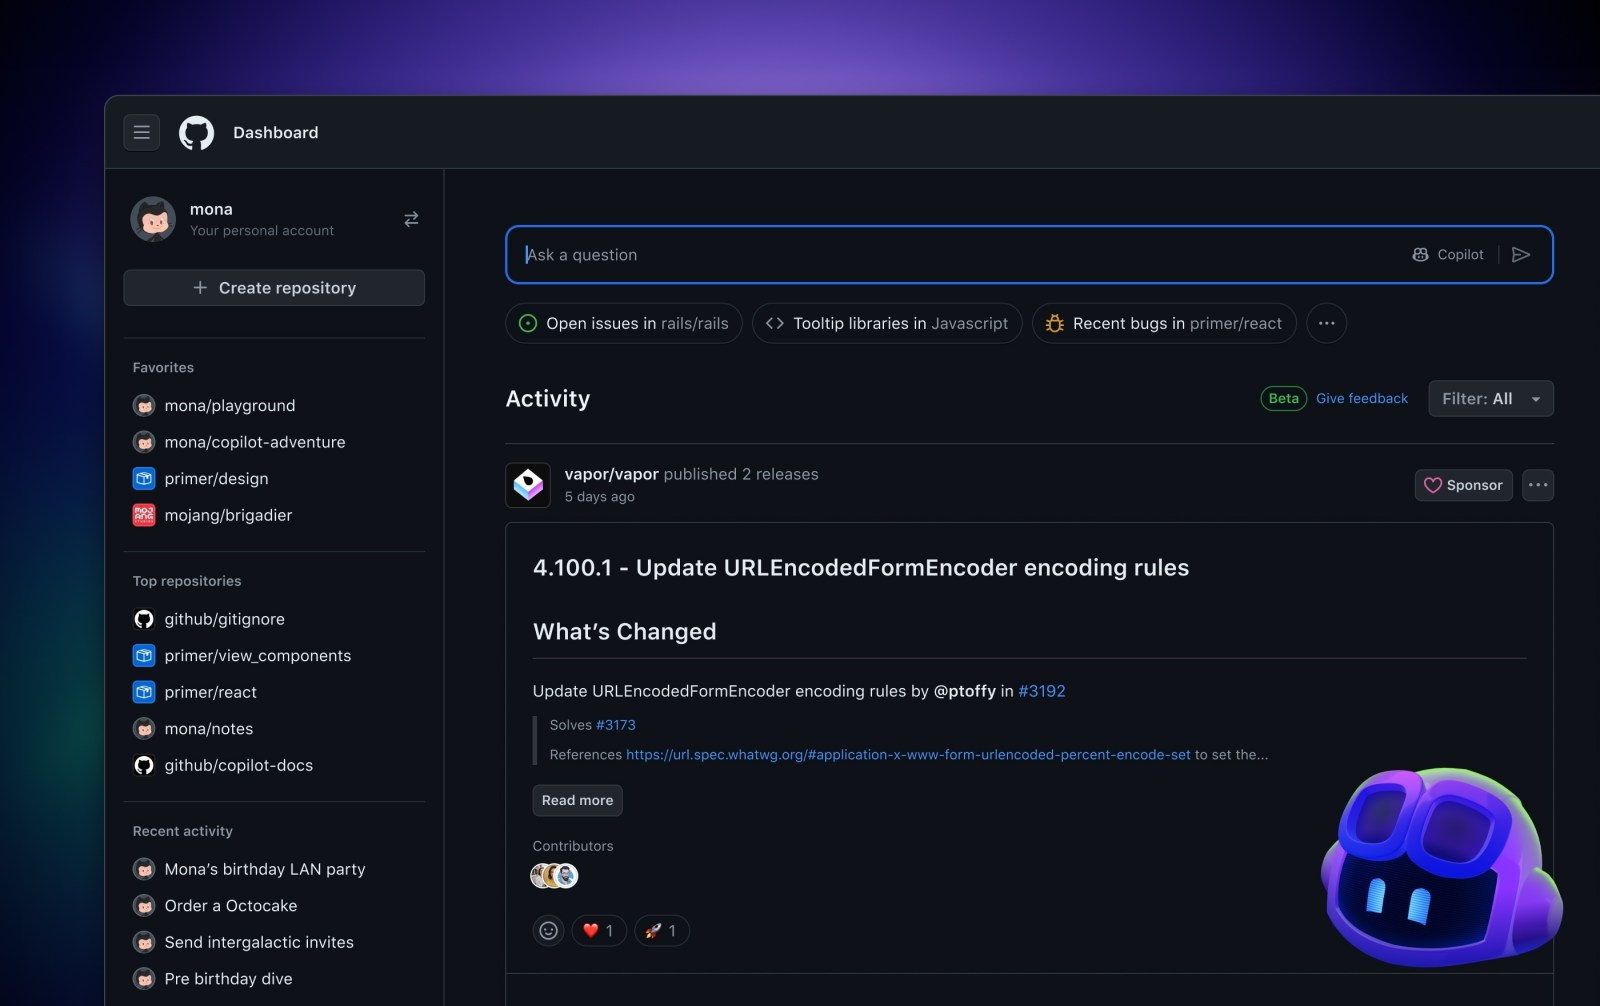Click the Beta label badge
Image resolution: width=1600 pixels, height=1006 pixels.
click(1283, 398)
